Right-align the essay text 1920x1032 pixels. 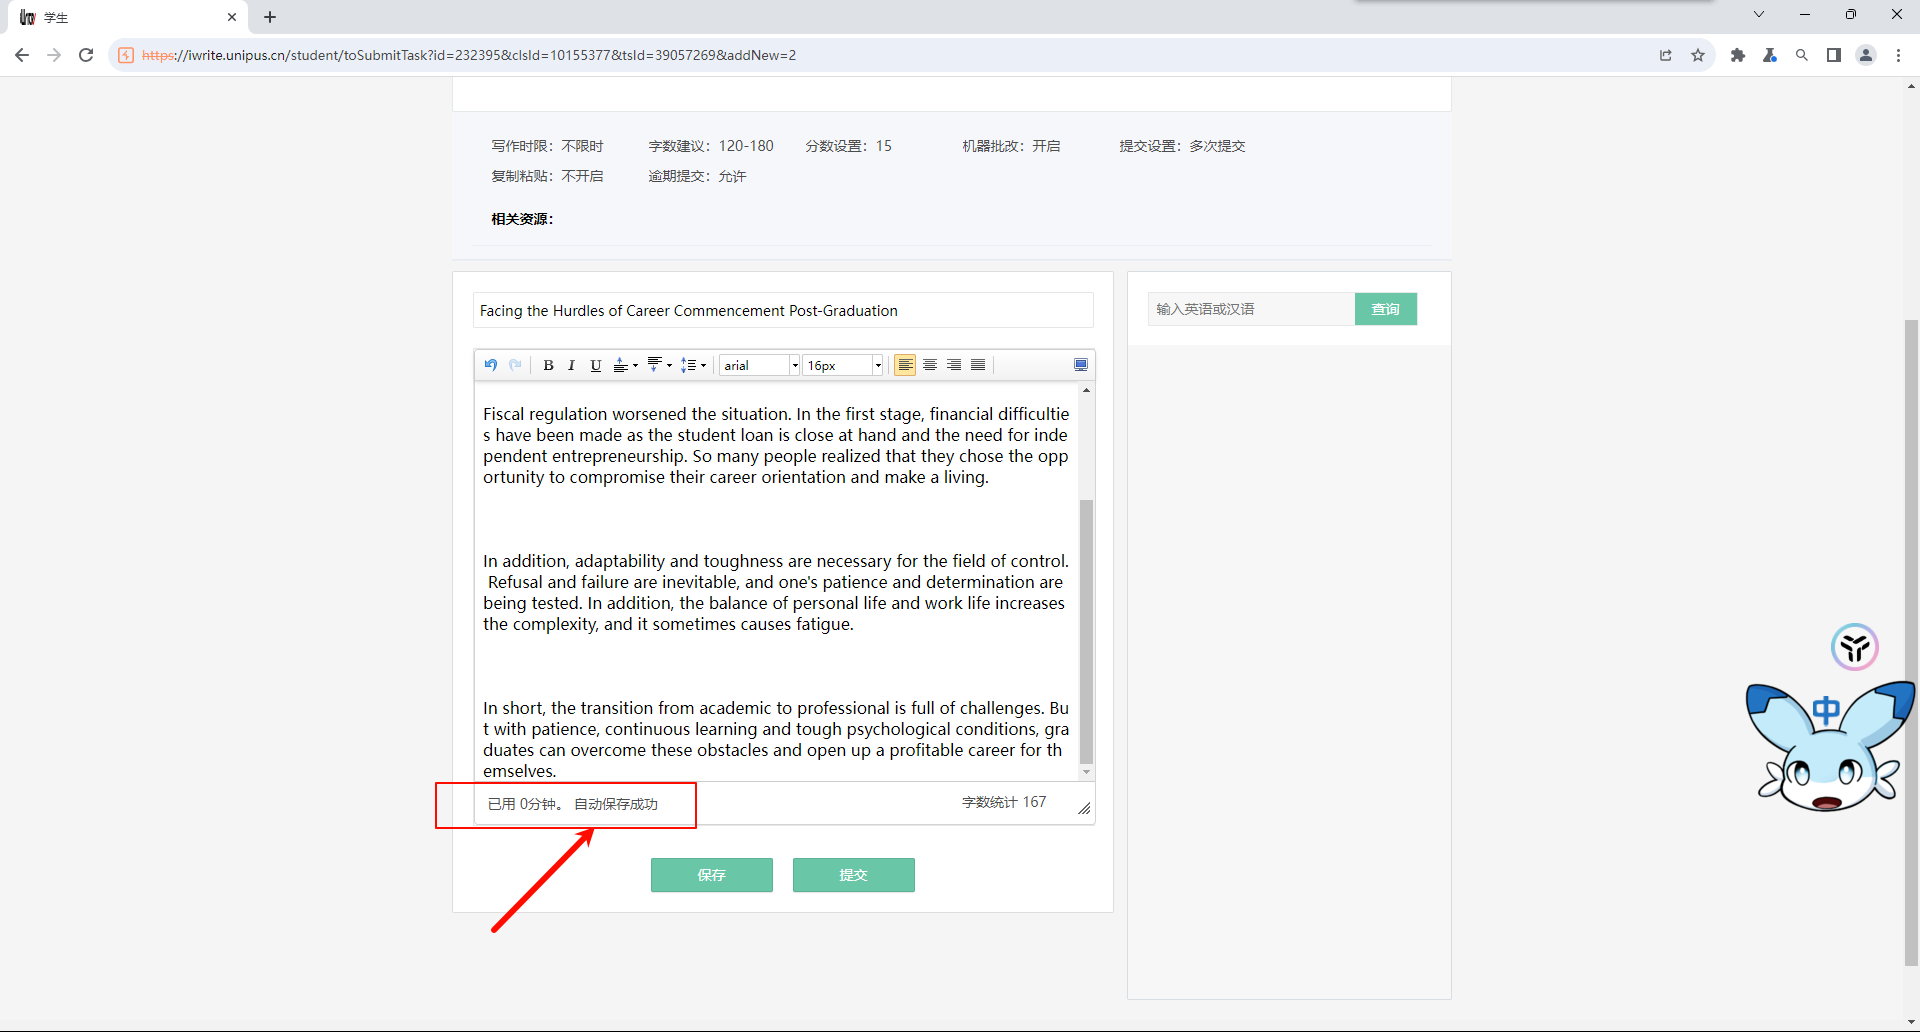954,365
